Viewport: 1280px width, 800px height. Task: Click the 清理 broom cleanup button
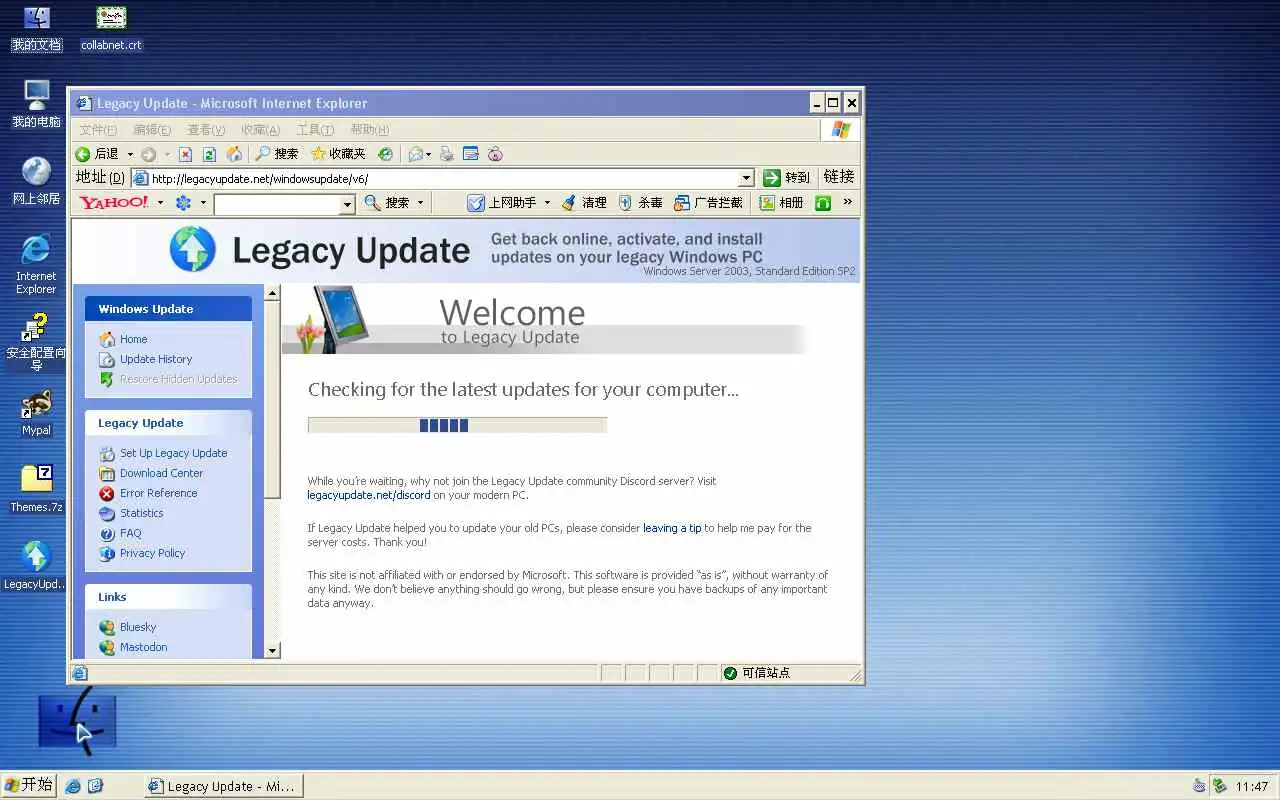pyautogui.click(x=584, y=203)
